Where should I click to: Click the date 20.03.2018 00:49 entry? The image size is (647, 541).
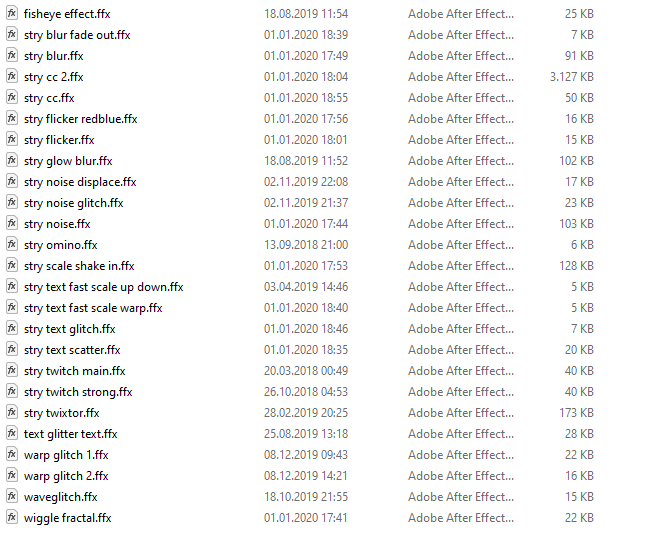(x=306, y=371)
